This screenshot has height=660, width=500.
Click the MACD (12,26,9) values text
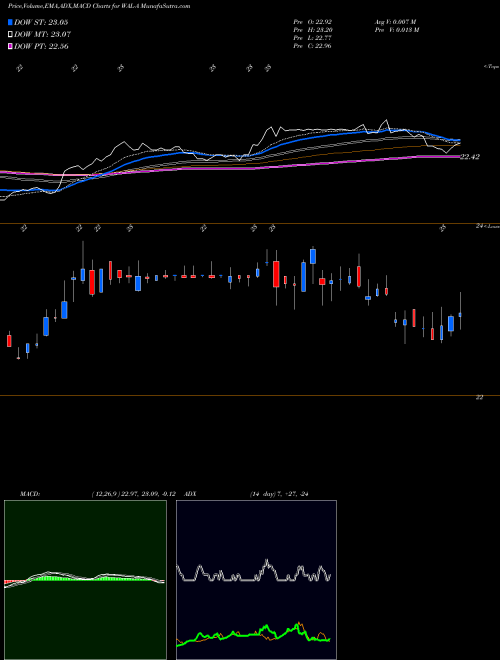133,494
